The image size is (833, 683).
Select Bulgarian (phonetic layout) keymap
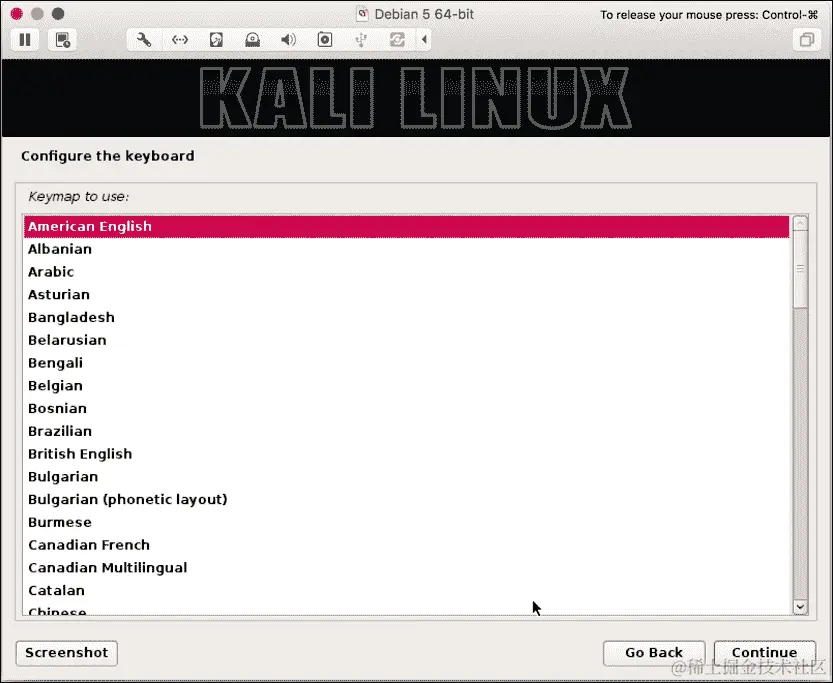click(x=406, y=500)
